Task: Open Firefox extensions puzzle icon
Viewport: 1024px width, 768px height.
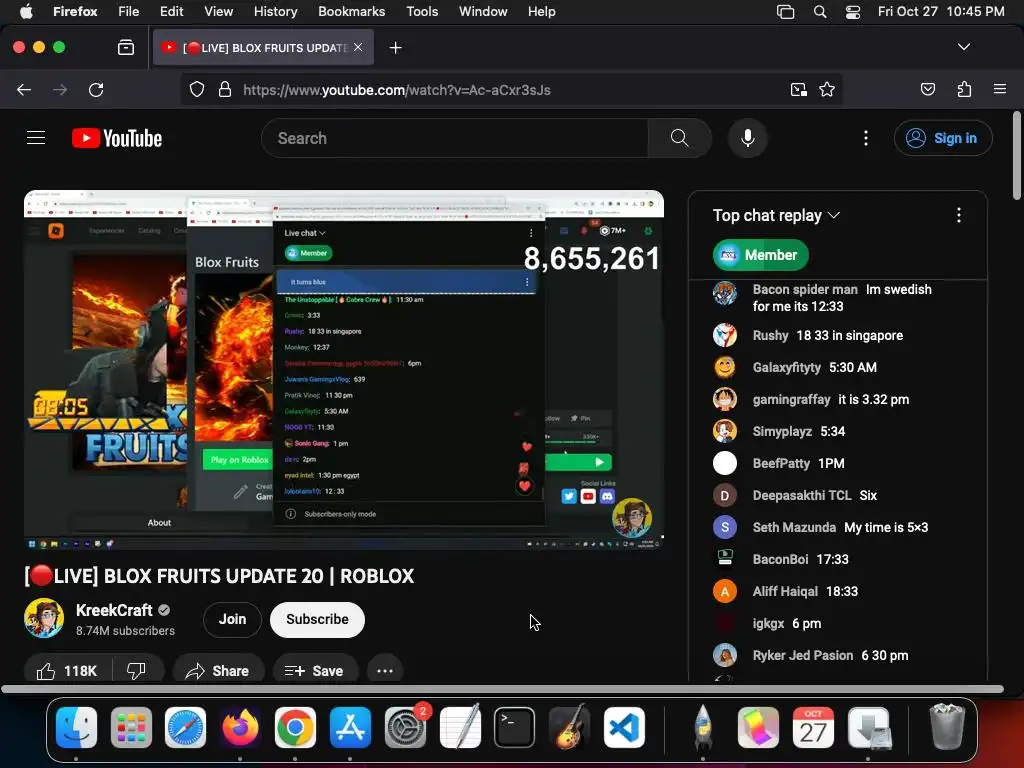Action: coord(964,89)
